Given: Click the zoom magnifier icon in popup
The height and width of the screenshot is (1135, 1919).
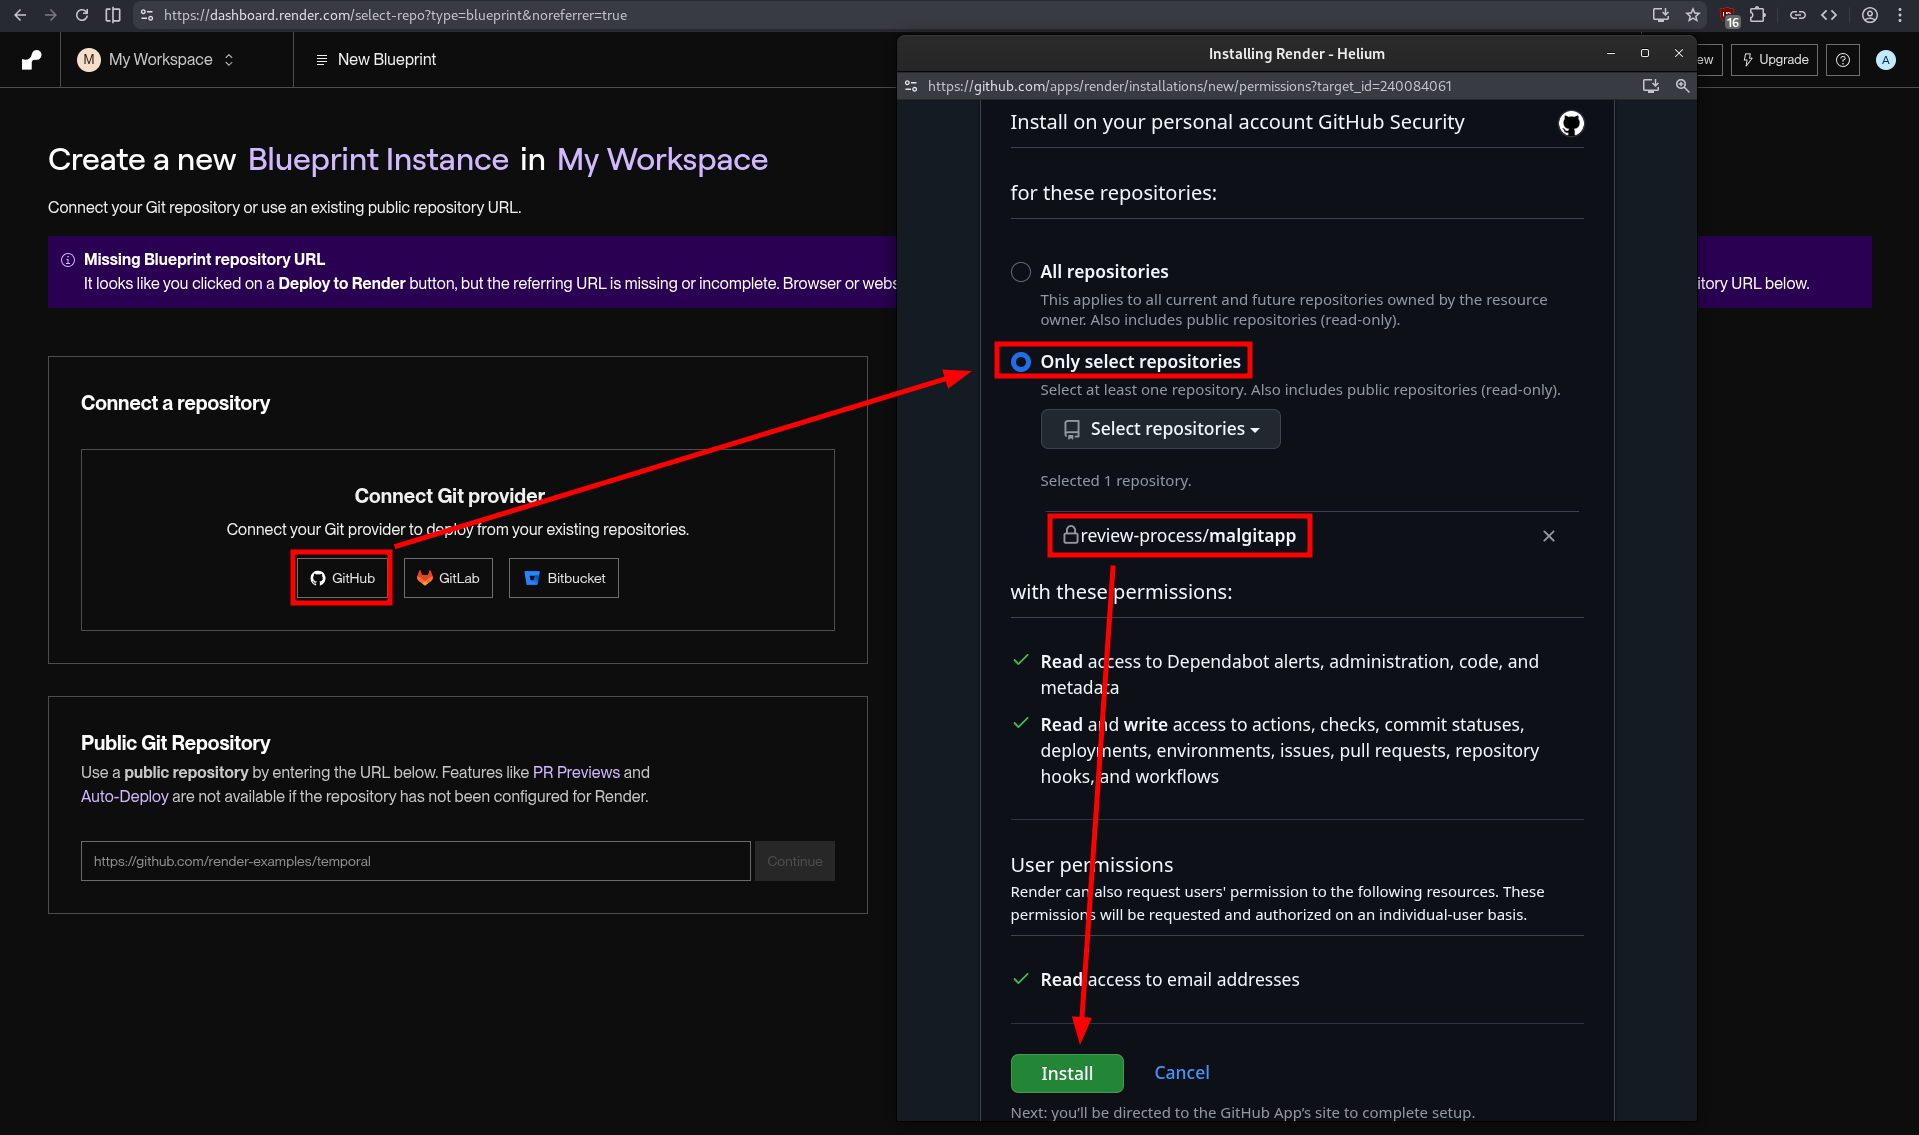Looking at the screenshot, I should pyautogui.click(x=1682, y=86).
